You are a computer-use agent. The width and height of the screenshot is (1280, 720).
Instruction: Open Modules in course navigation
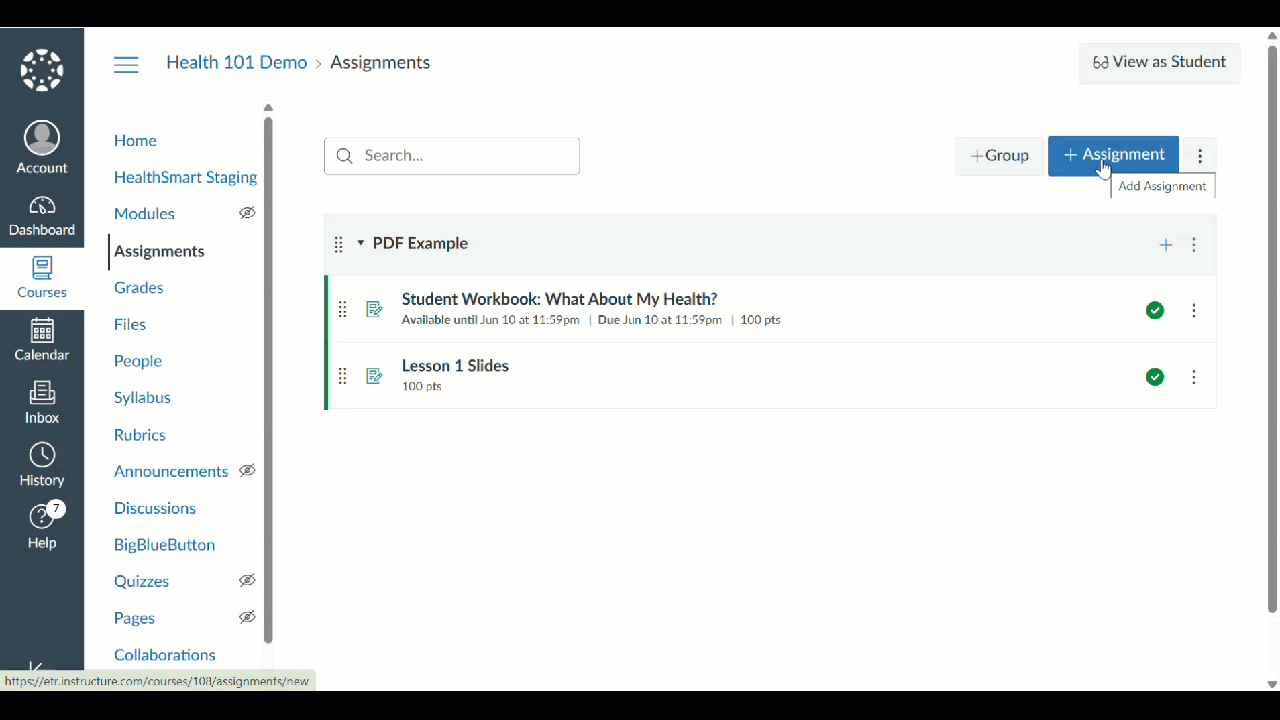click(144, 214)
